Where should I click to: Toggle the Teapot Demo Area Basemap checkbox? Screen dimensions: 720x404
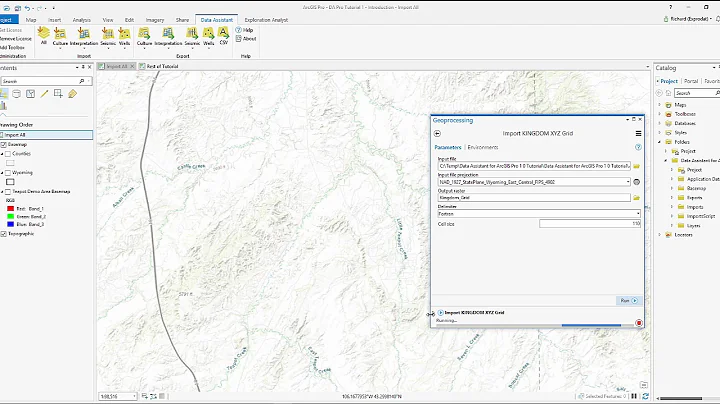coord(8,191)
